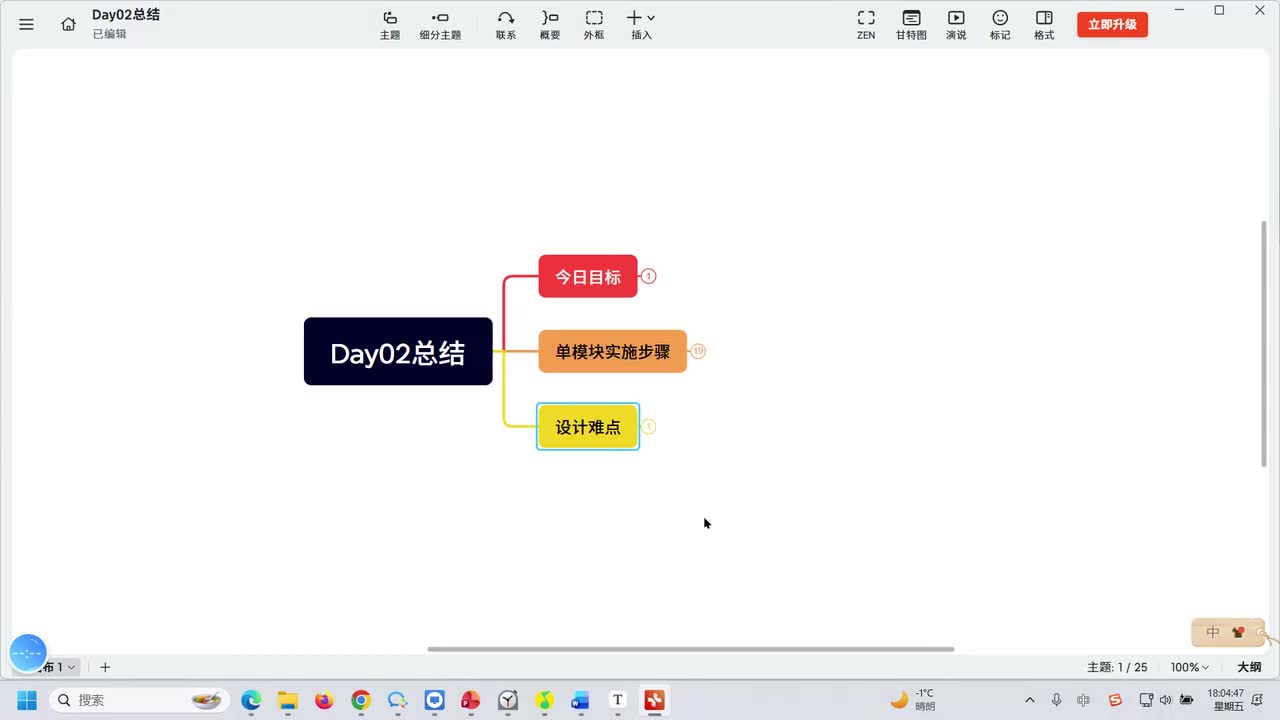Click the 主题: 1 / 25 topic counter

[x=1117, y=667]
